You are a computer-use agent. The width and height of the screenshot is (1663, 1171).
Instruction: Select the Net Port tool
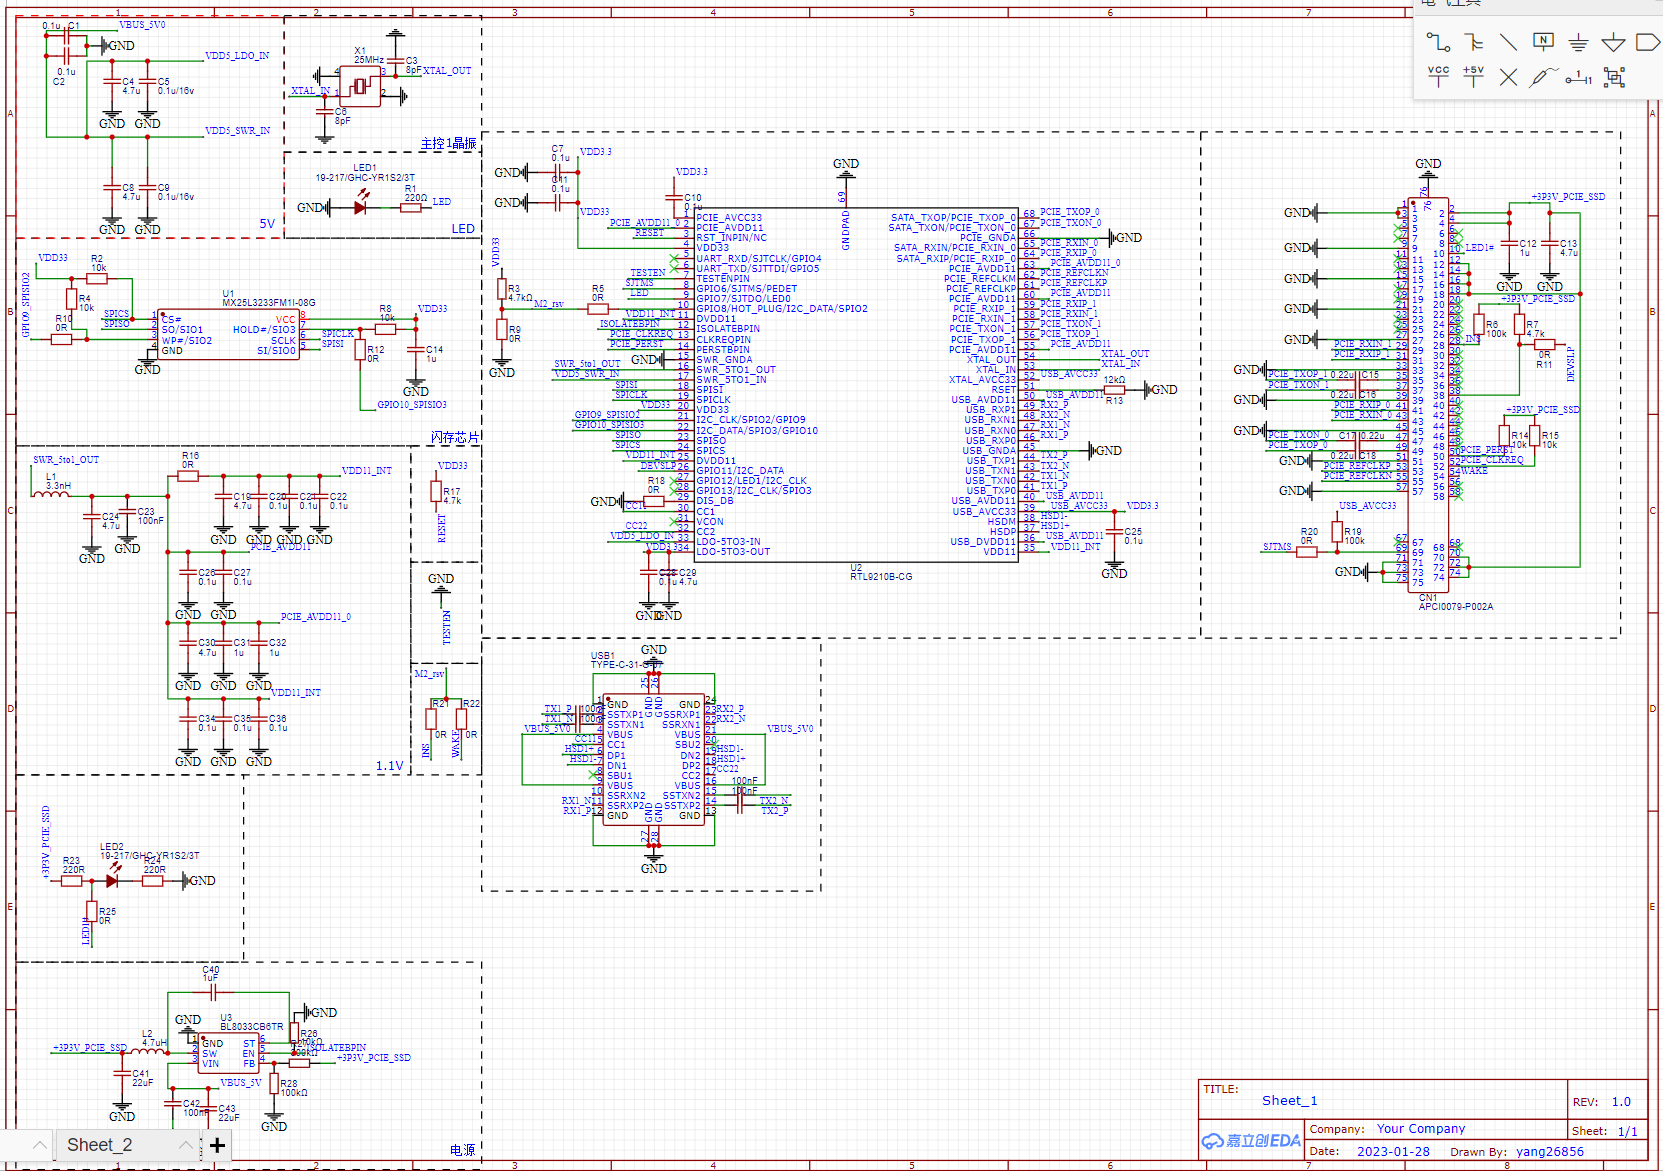1647,42
